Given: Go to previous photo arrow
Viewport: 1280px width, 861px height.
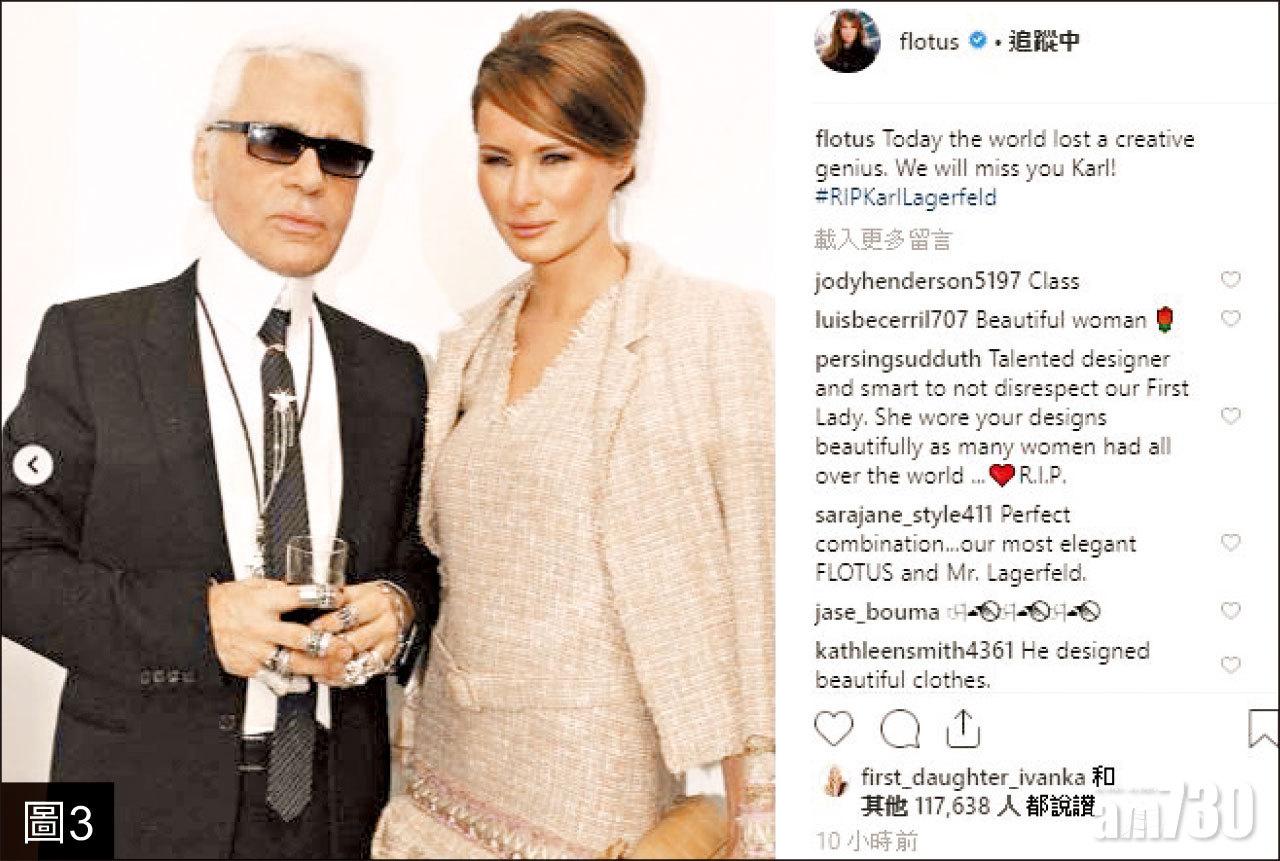Looking at the screenshot, I should click(x=33, y=465).
